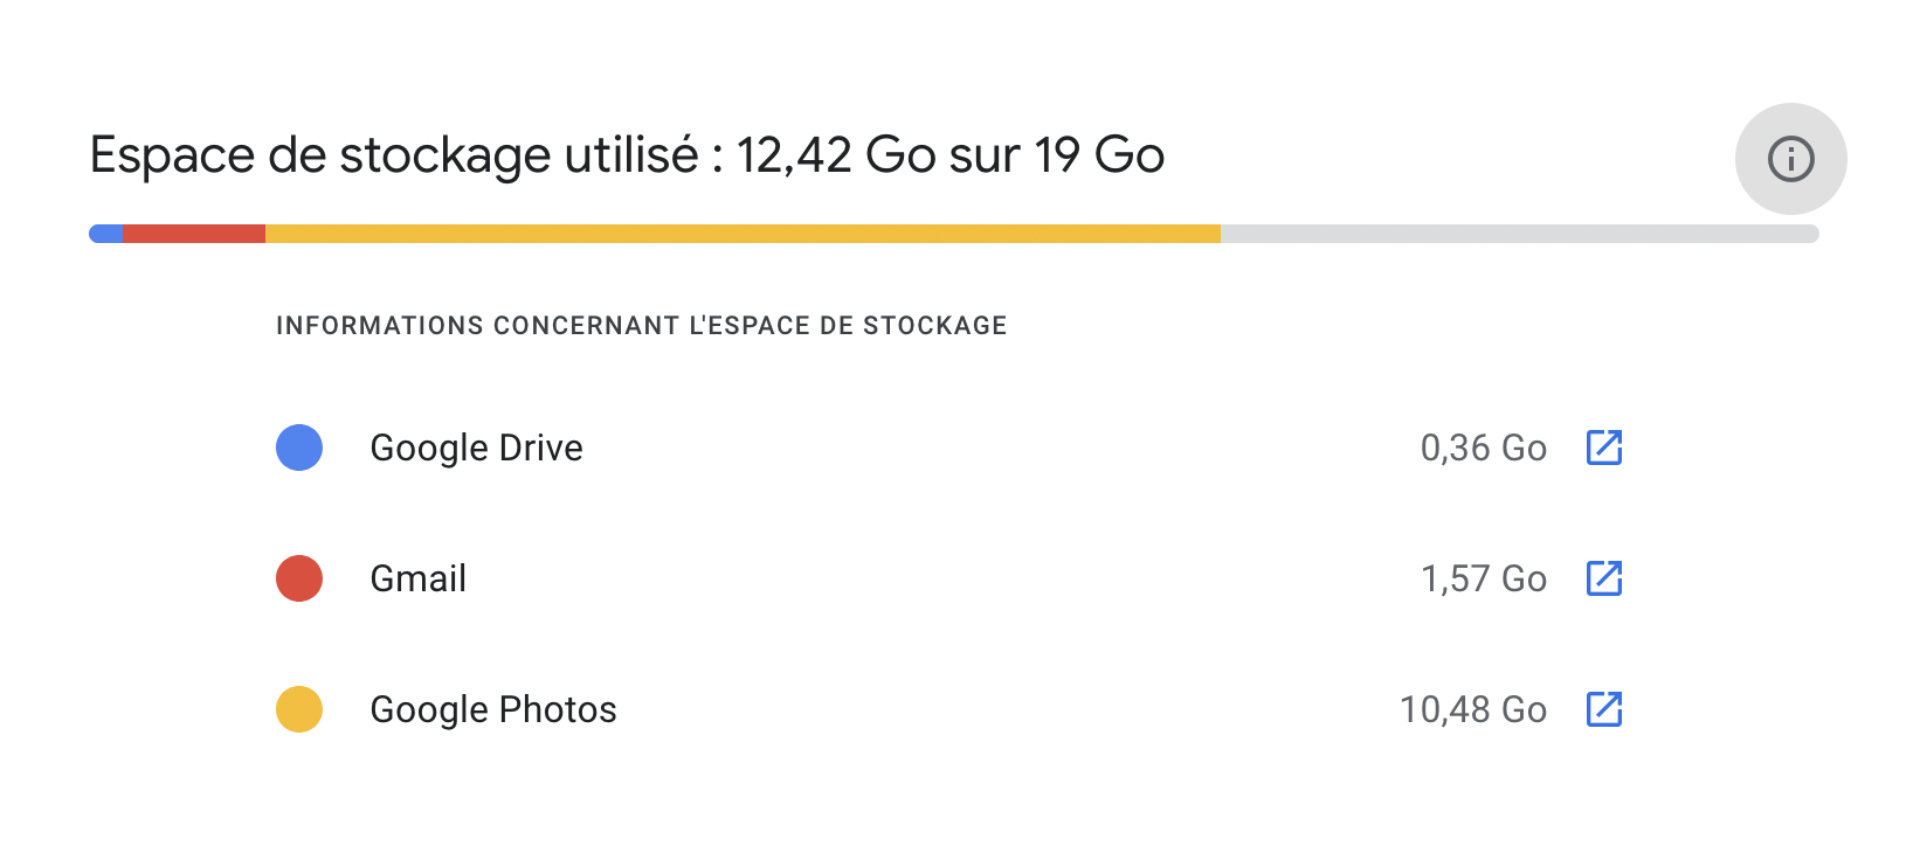The height and width of the screenshot is (867, 1920).
Task: Click the blue segment of storage bar
Action: 106,234
